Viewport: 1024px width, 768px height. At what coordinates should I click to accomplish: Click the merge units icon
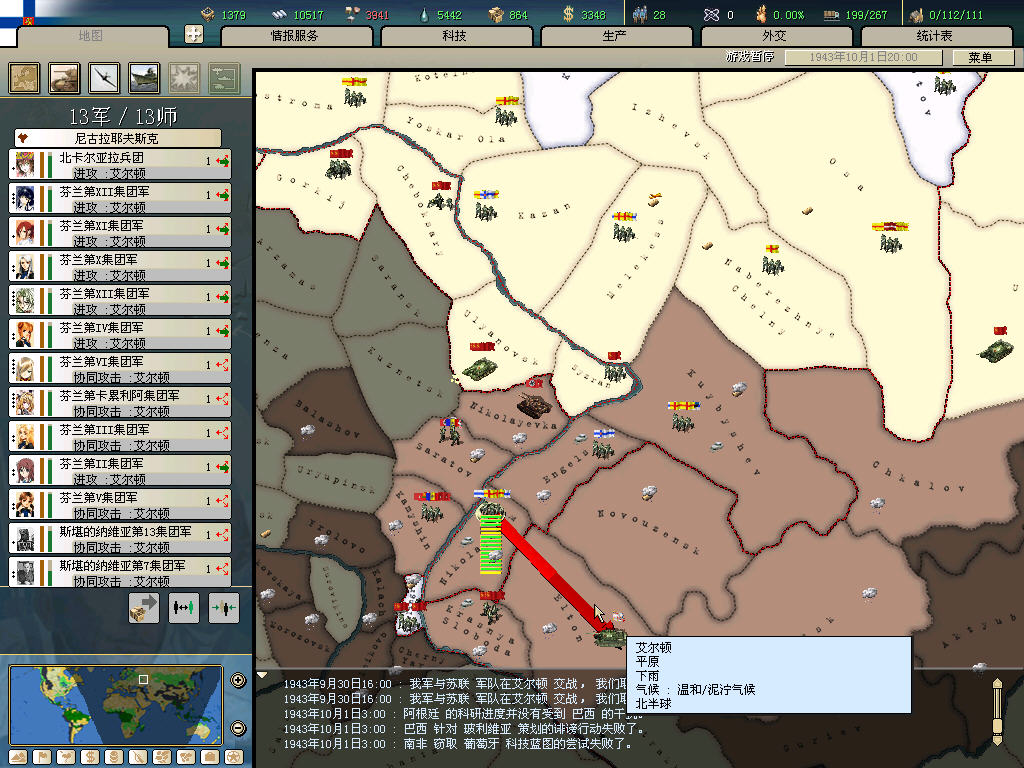(224, 608)
